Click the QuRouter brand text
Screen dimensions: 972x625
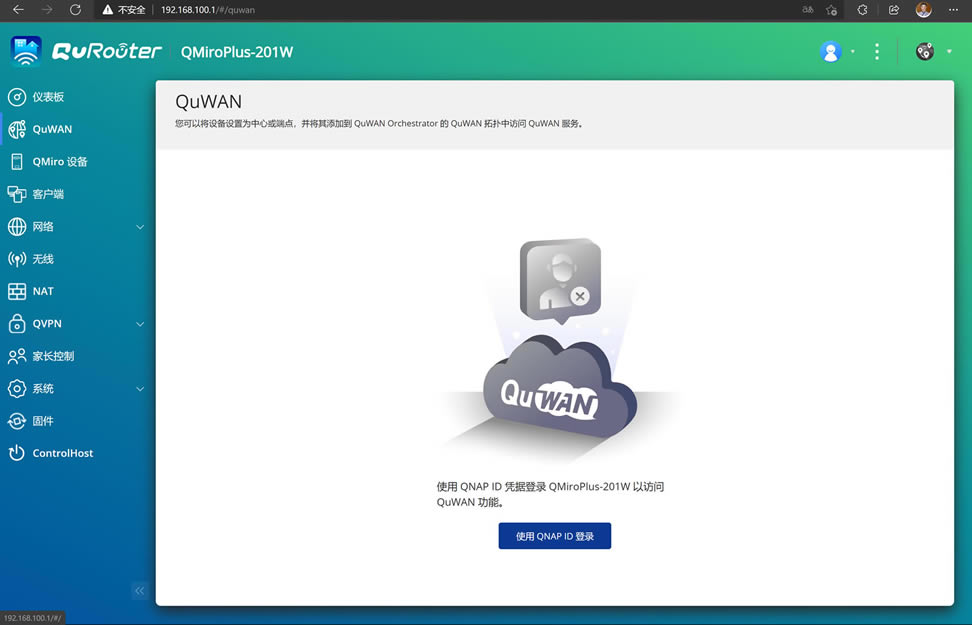(x=107, y=51)
